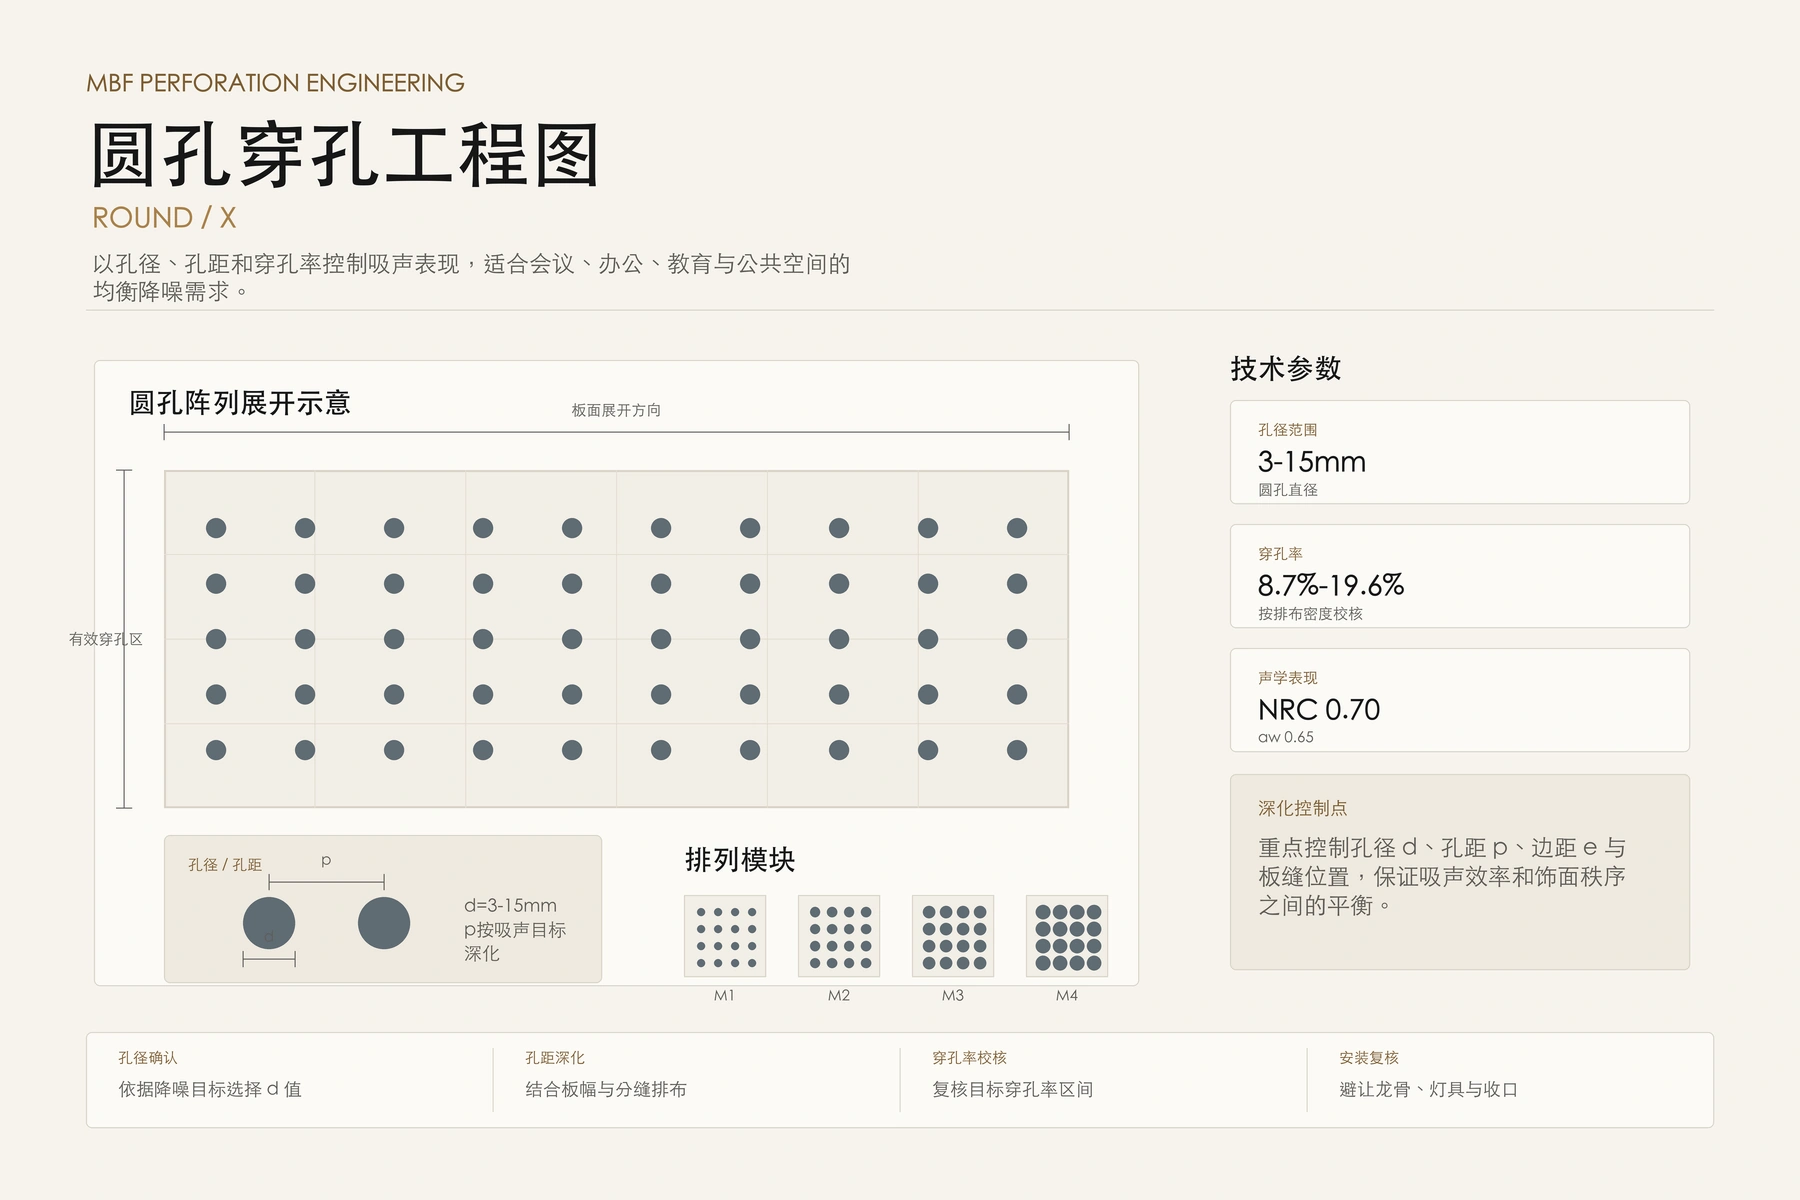Click the 穿孔率校核 step label

[x=970, y=1058]
